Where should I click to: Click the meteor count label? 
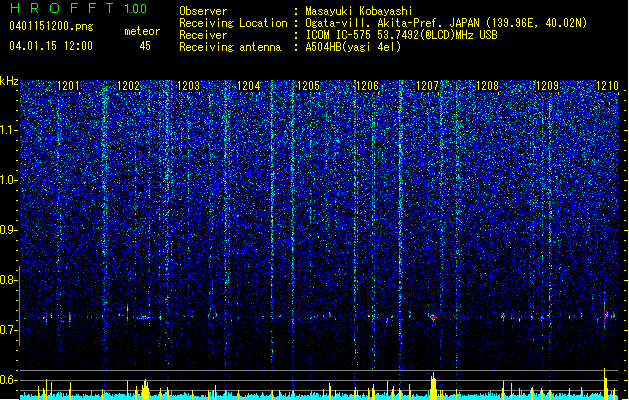pyautogui.click(x=142, y=31)
